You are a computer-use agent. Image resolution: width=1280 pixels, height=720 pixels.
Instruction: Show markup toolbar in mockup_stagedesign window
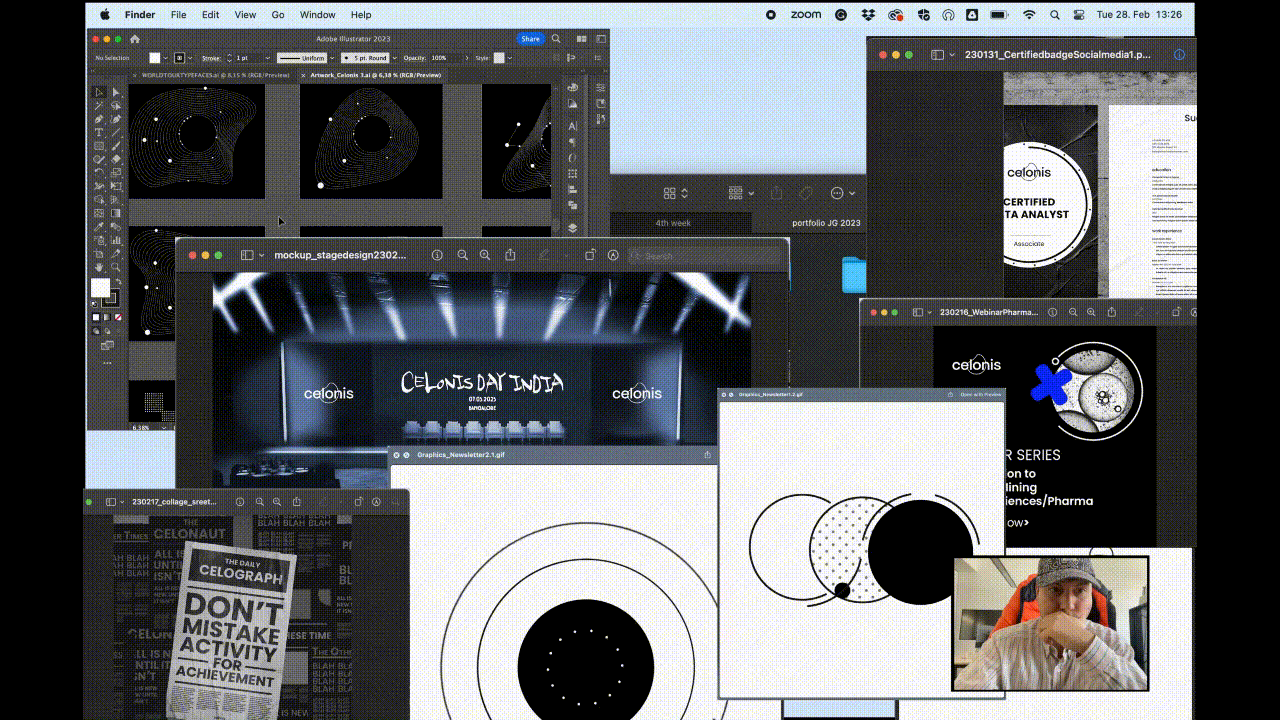612,255
